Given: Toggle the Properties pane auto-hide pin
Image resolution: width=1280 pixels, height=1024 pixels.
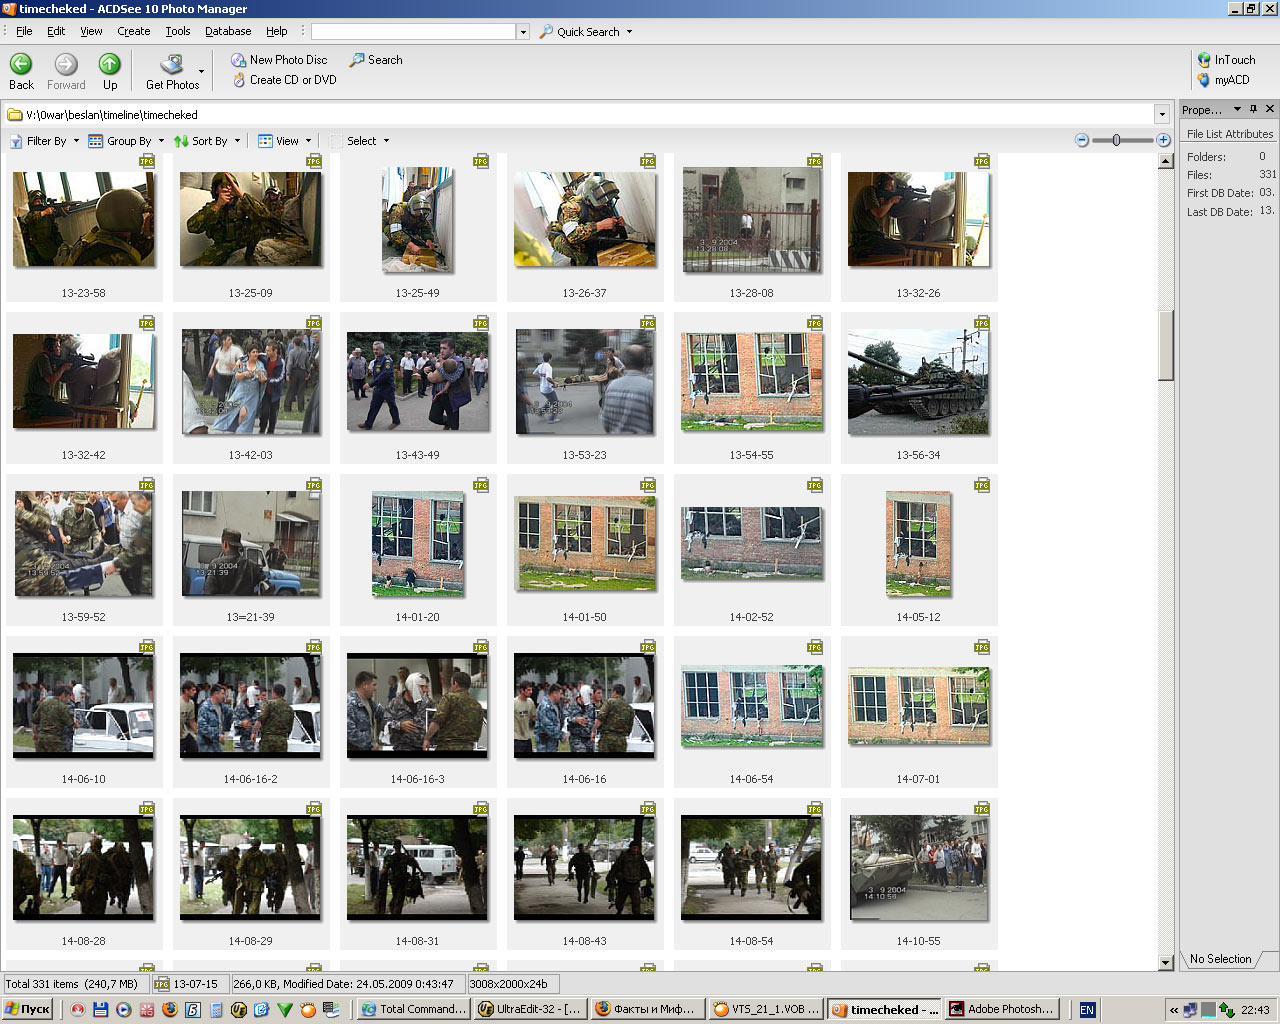Looking at the screenshot, I should [1254, 109].
